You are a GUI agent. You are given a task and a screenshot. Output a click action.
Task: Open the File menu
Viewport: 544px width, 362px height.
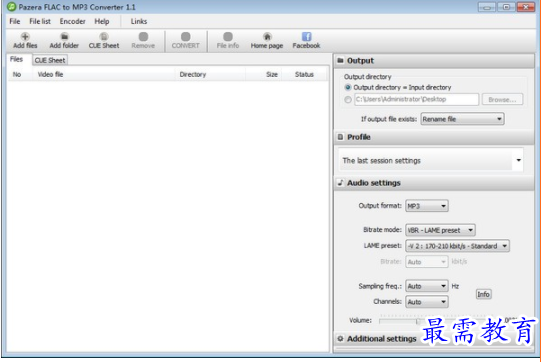15,22
